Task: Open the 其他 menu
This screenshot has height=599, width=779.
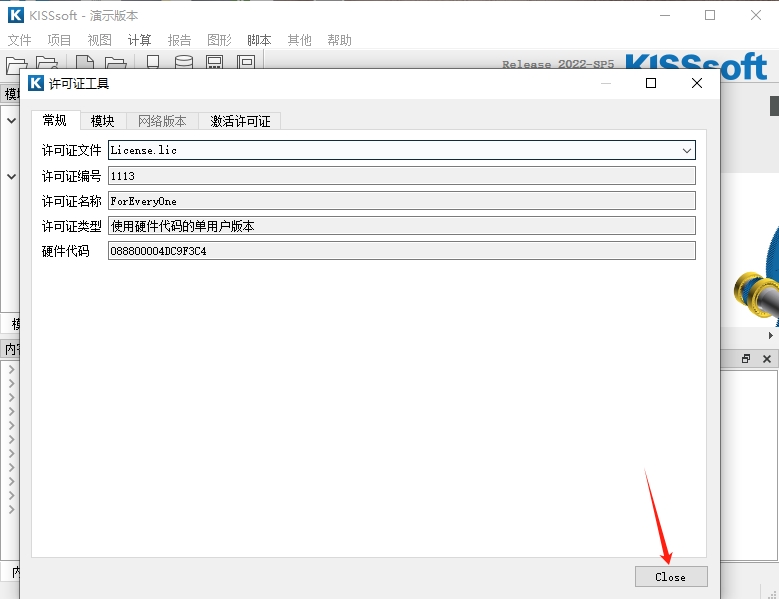Action: (299, 40)
